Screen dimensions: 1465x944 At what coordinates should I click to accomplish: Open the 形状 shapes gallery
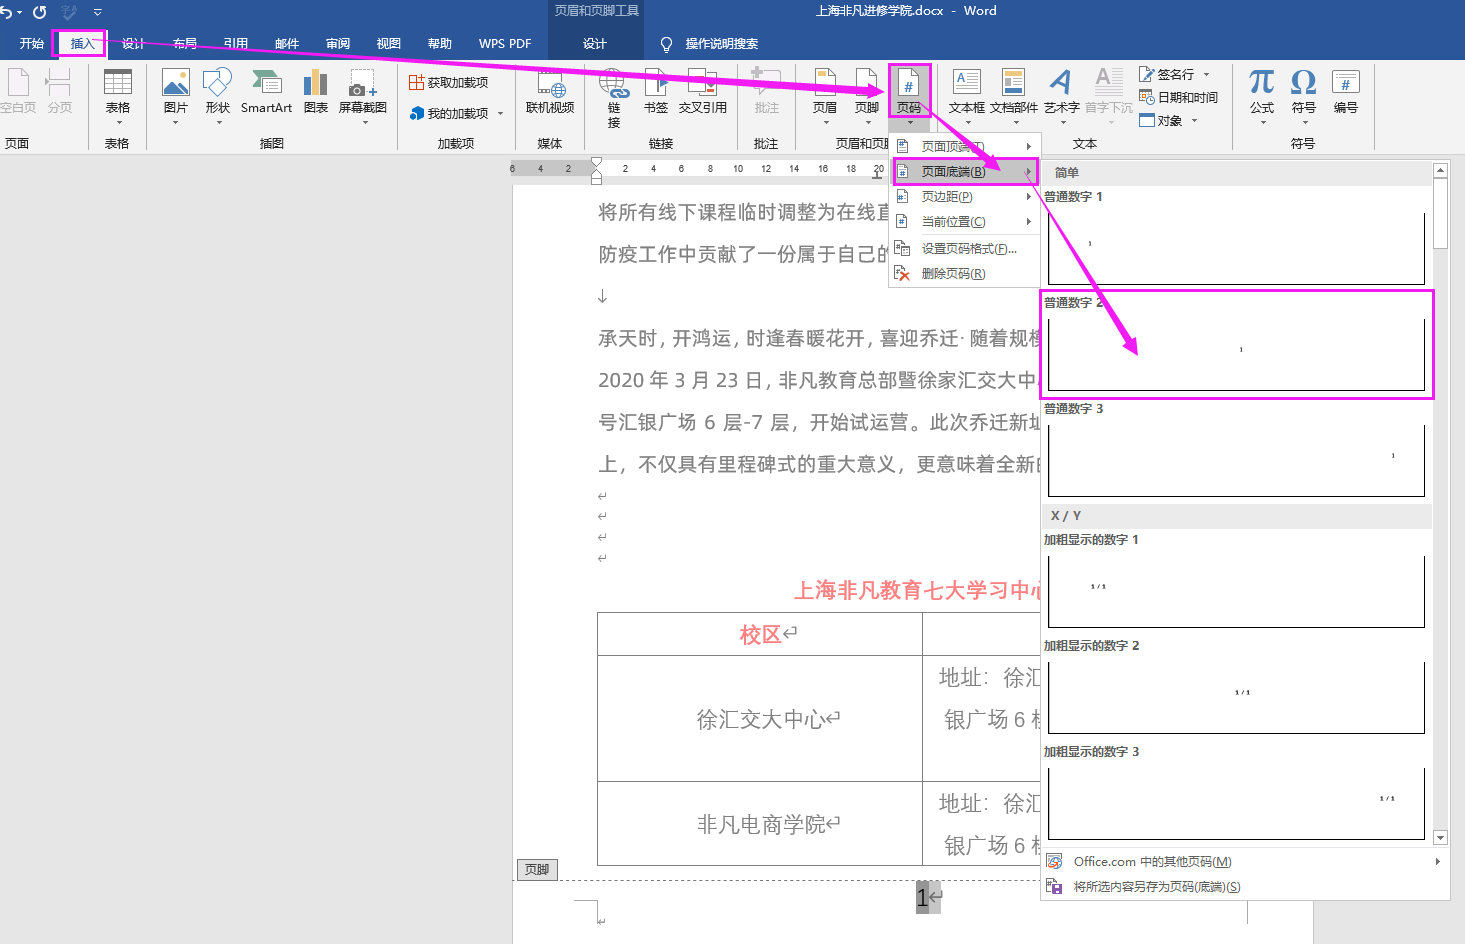(217, 96)
